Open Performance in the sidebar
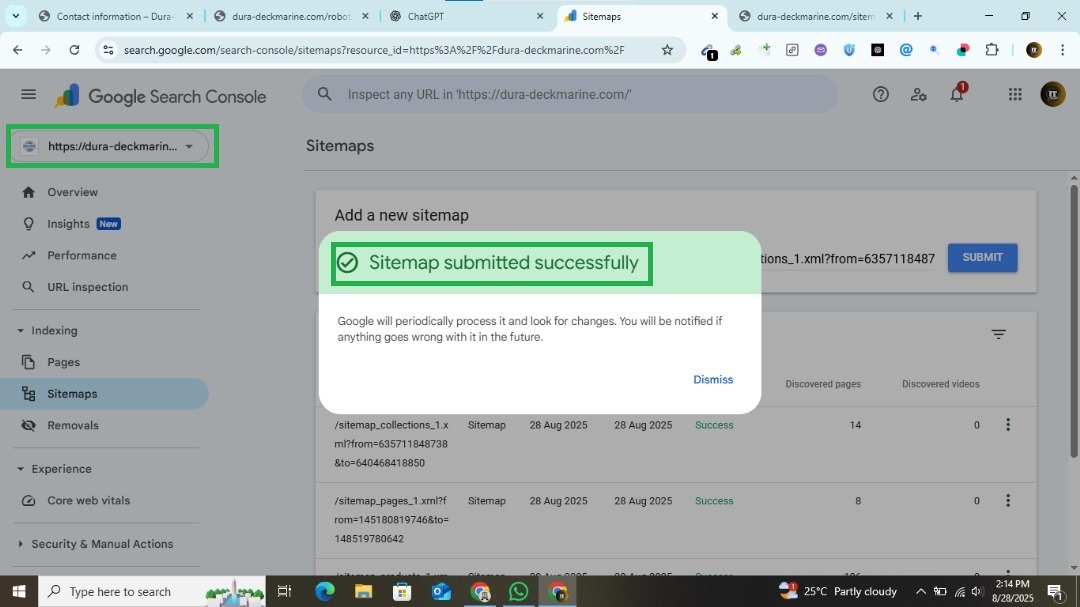Image resolution: width=1080 pixels, height=607 pixels. pos(81,256)
